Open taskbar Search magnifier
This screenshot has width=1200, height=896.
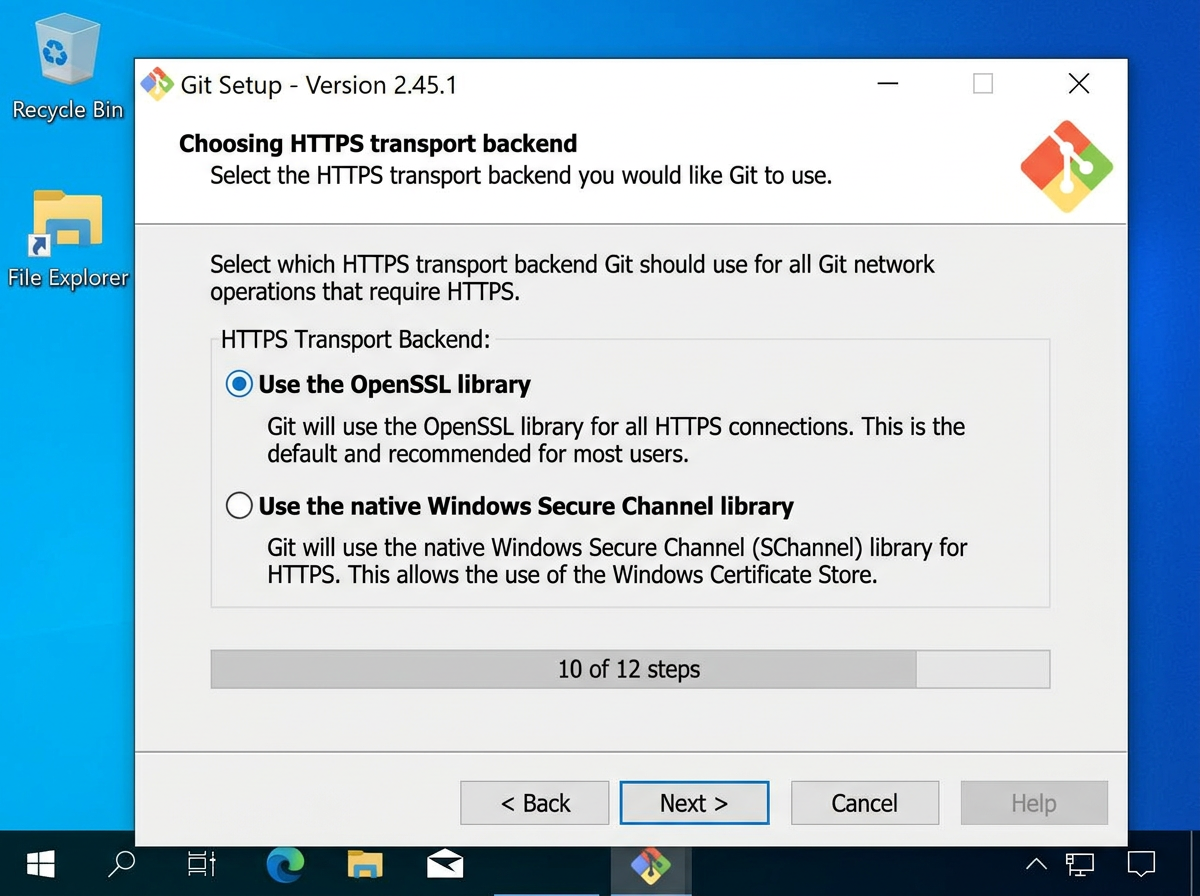click(121, 862)
